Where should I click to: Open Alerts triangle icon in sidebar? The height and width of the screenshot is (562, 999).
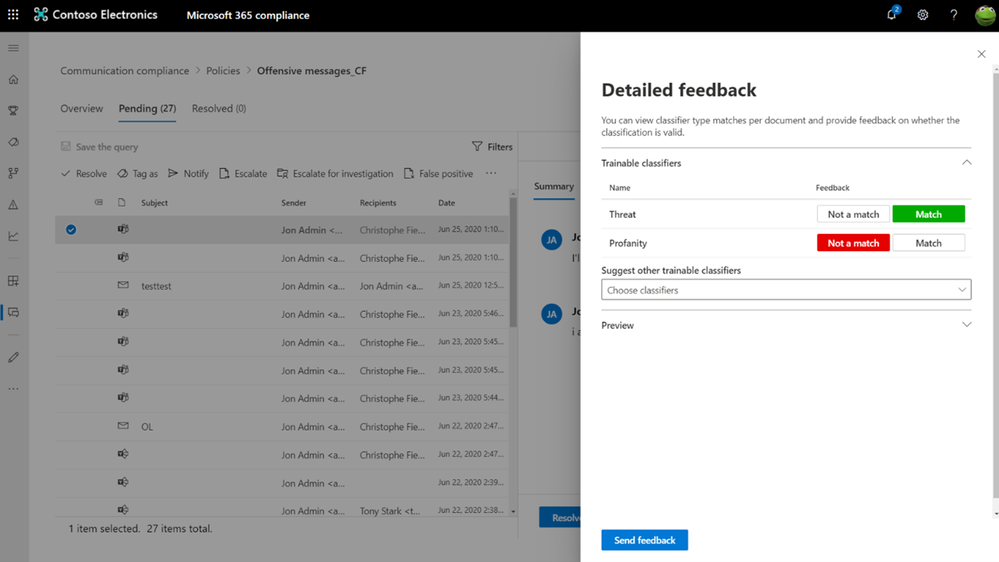pos(13,205)
